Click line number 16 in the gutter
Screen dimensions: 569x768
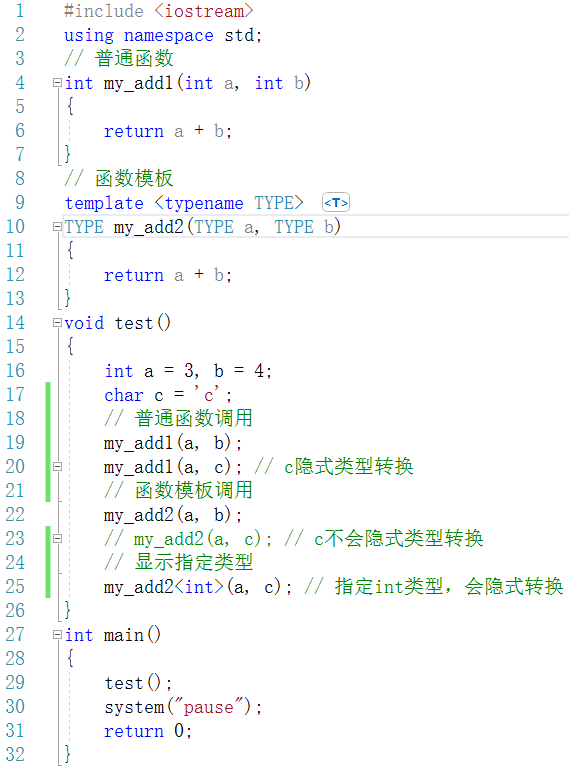pyautogui.click(x=15, y=371)
